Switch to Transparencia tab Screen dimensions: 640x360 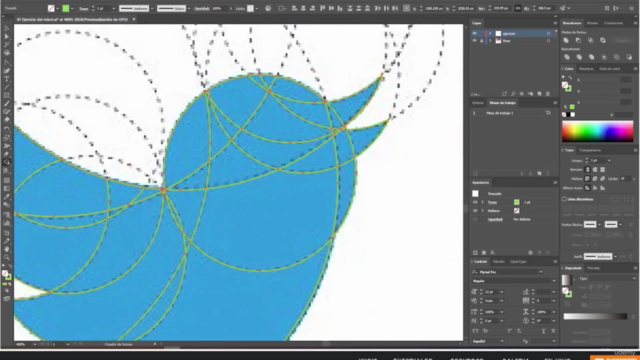pyautogui.click(x=590, y=150)
